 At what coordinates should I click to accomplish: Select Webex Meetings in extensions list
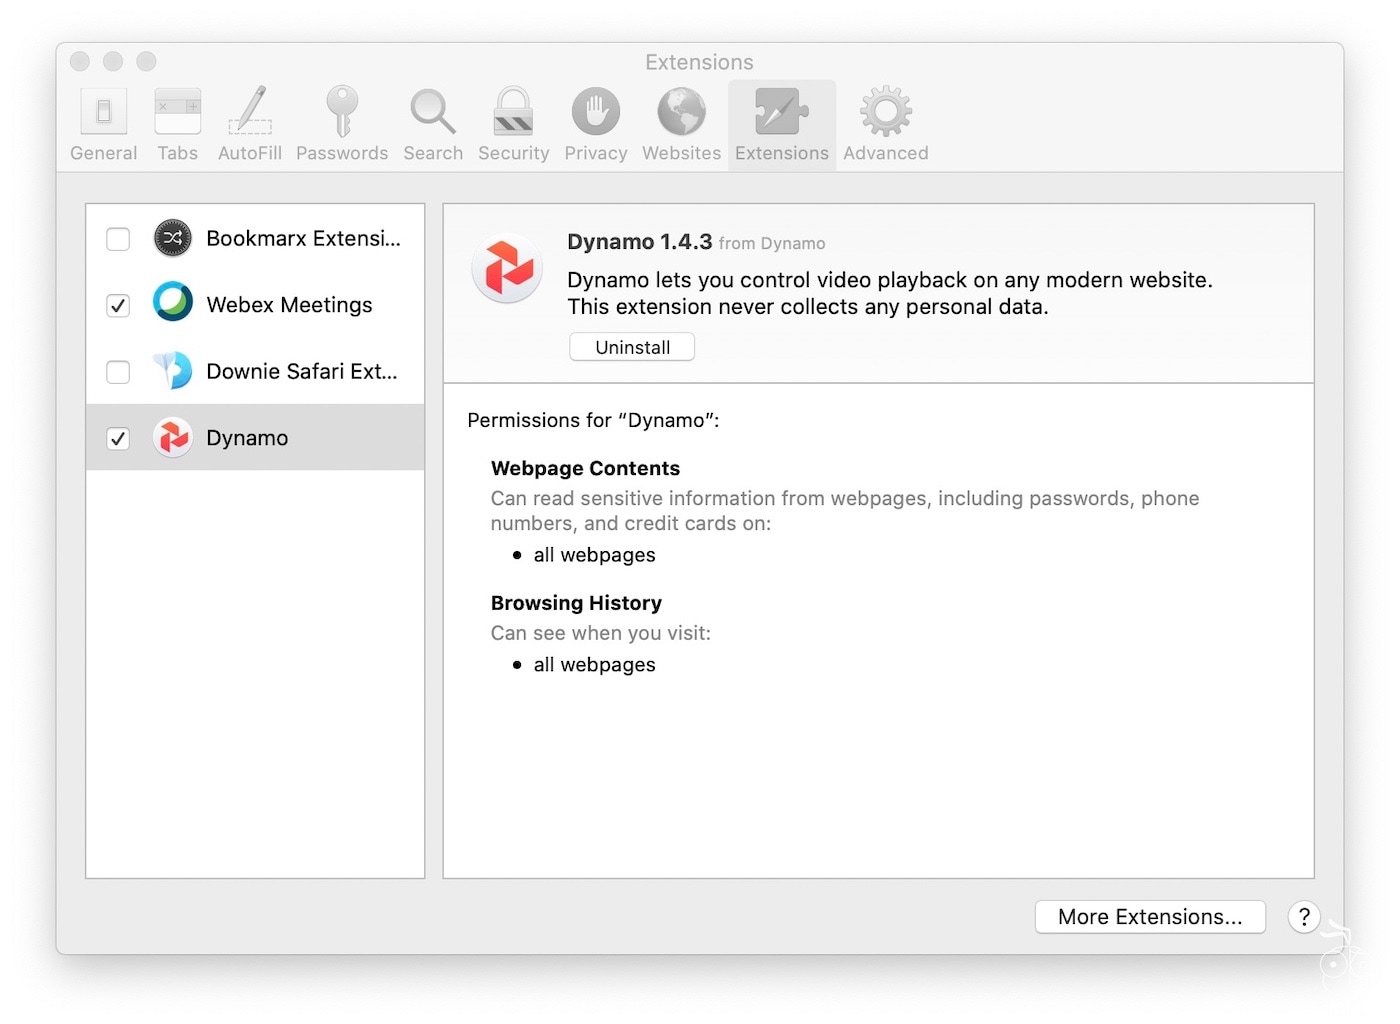[289, 305]
